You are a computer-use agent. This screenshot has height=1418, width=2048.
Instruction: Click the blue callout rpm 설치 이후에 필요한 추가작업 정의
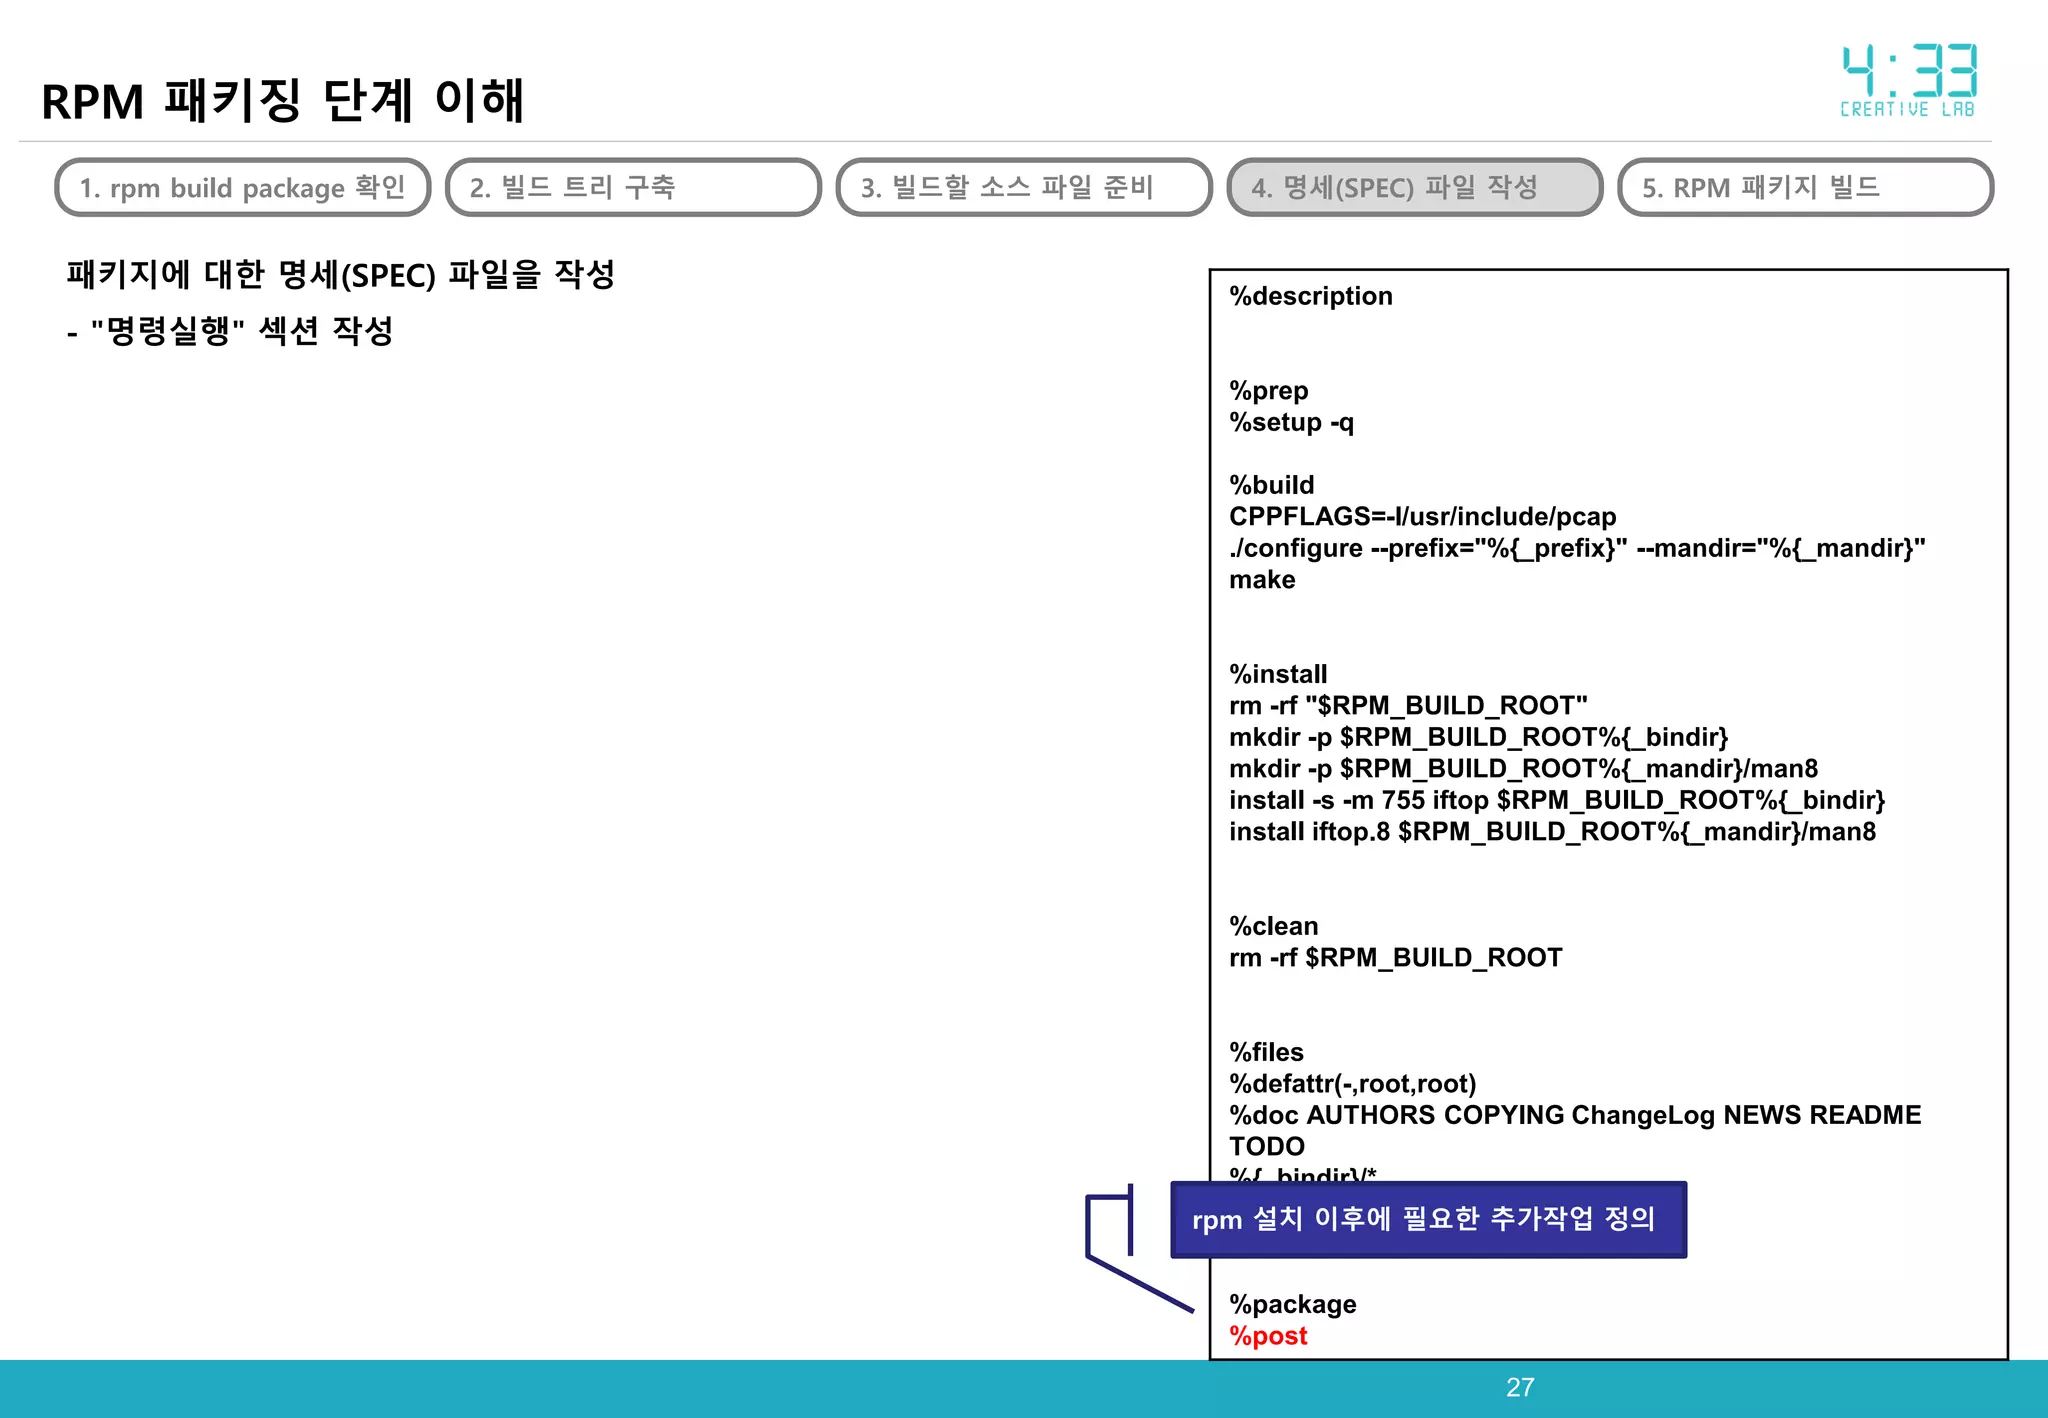click(x=1429, y=1220)
